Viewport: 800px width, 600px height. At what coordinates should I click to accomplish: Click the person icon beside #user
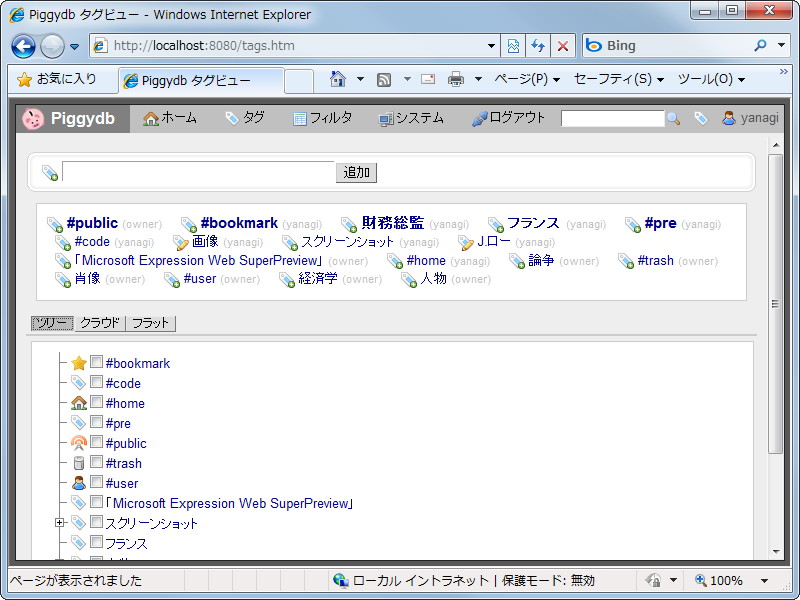point(79,483)
